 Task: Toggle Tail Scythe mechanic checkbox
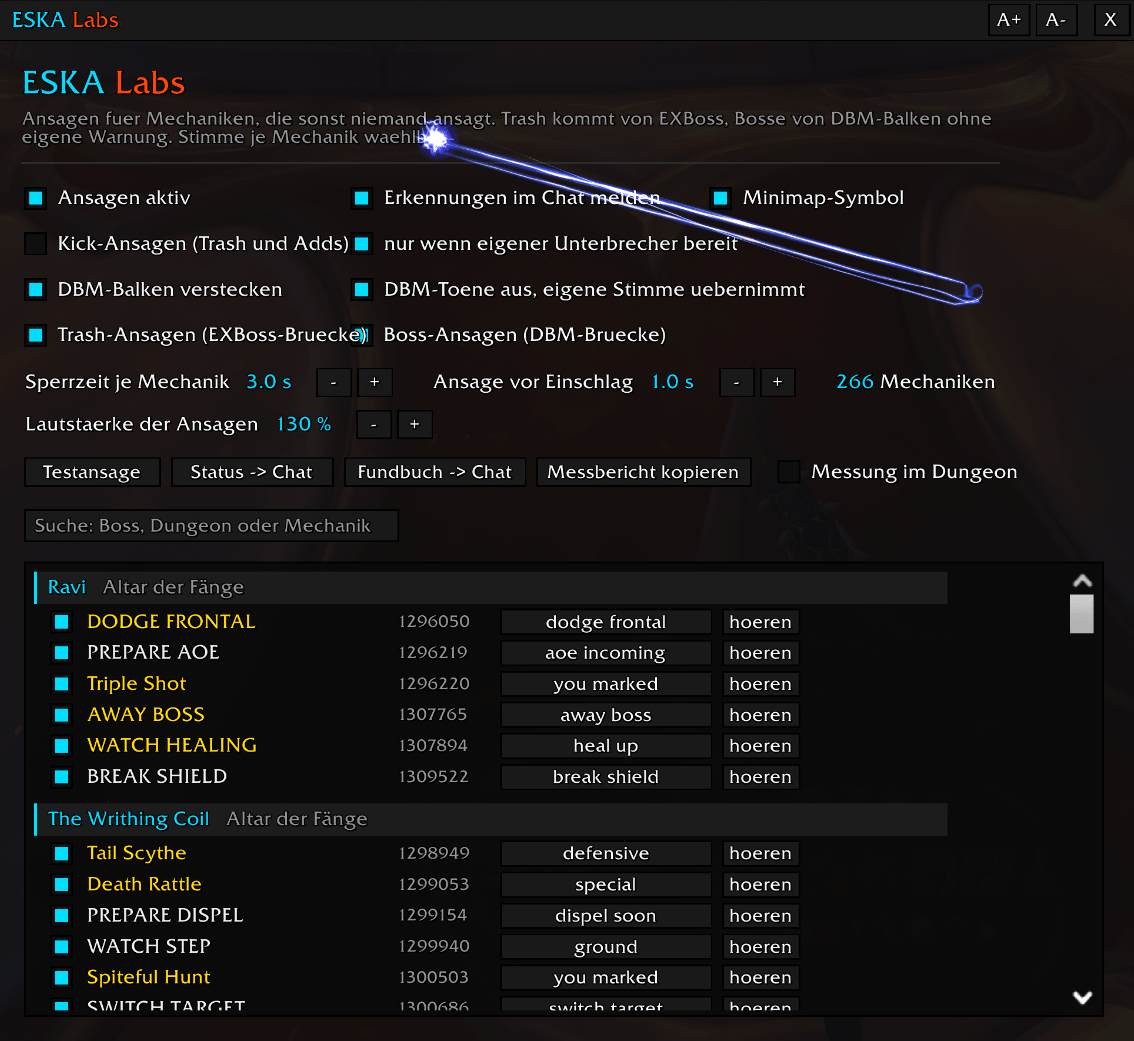point(61,854)
